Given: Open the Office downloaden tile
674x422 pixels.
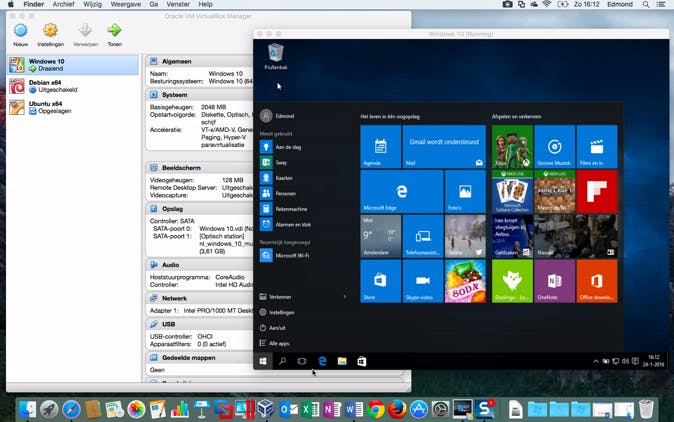Looking at the screenshot, I should point(597,281).
